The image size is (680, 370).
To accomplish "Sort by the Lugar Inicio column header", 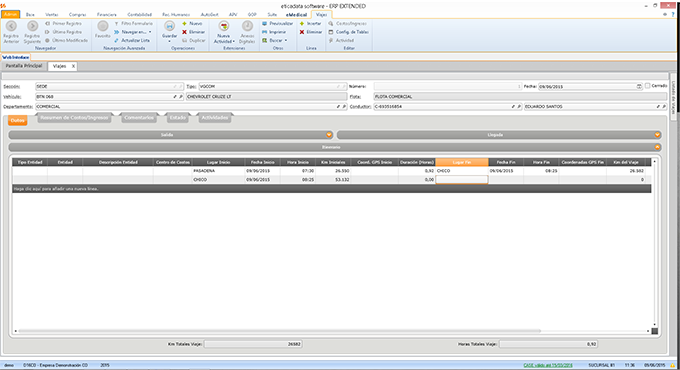I will [218, 162].
